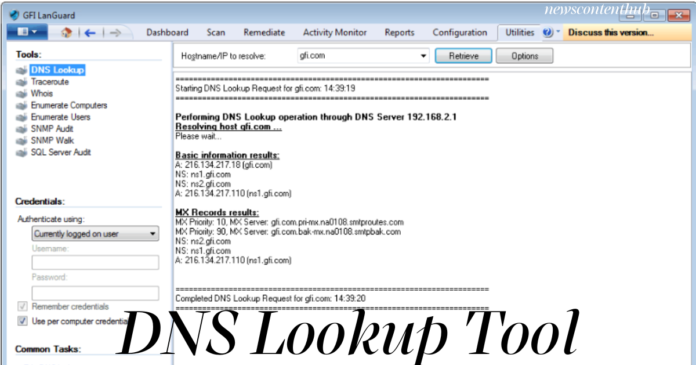Open the Configuration tab
The image size is (696, 365).
460,32
